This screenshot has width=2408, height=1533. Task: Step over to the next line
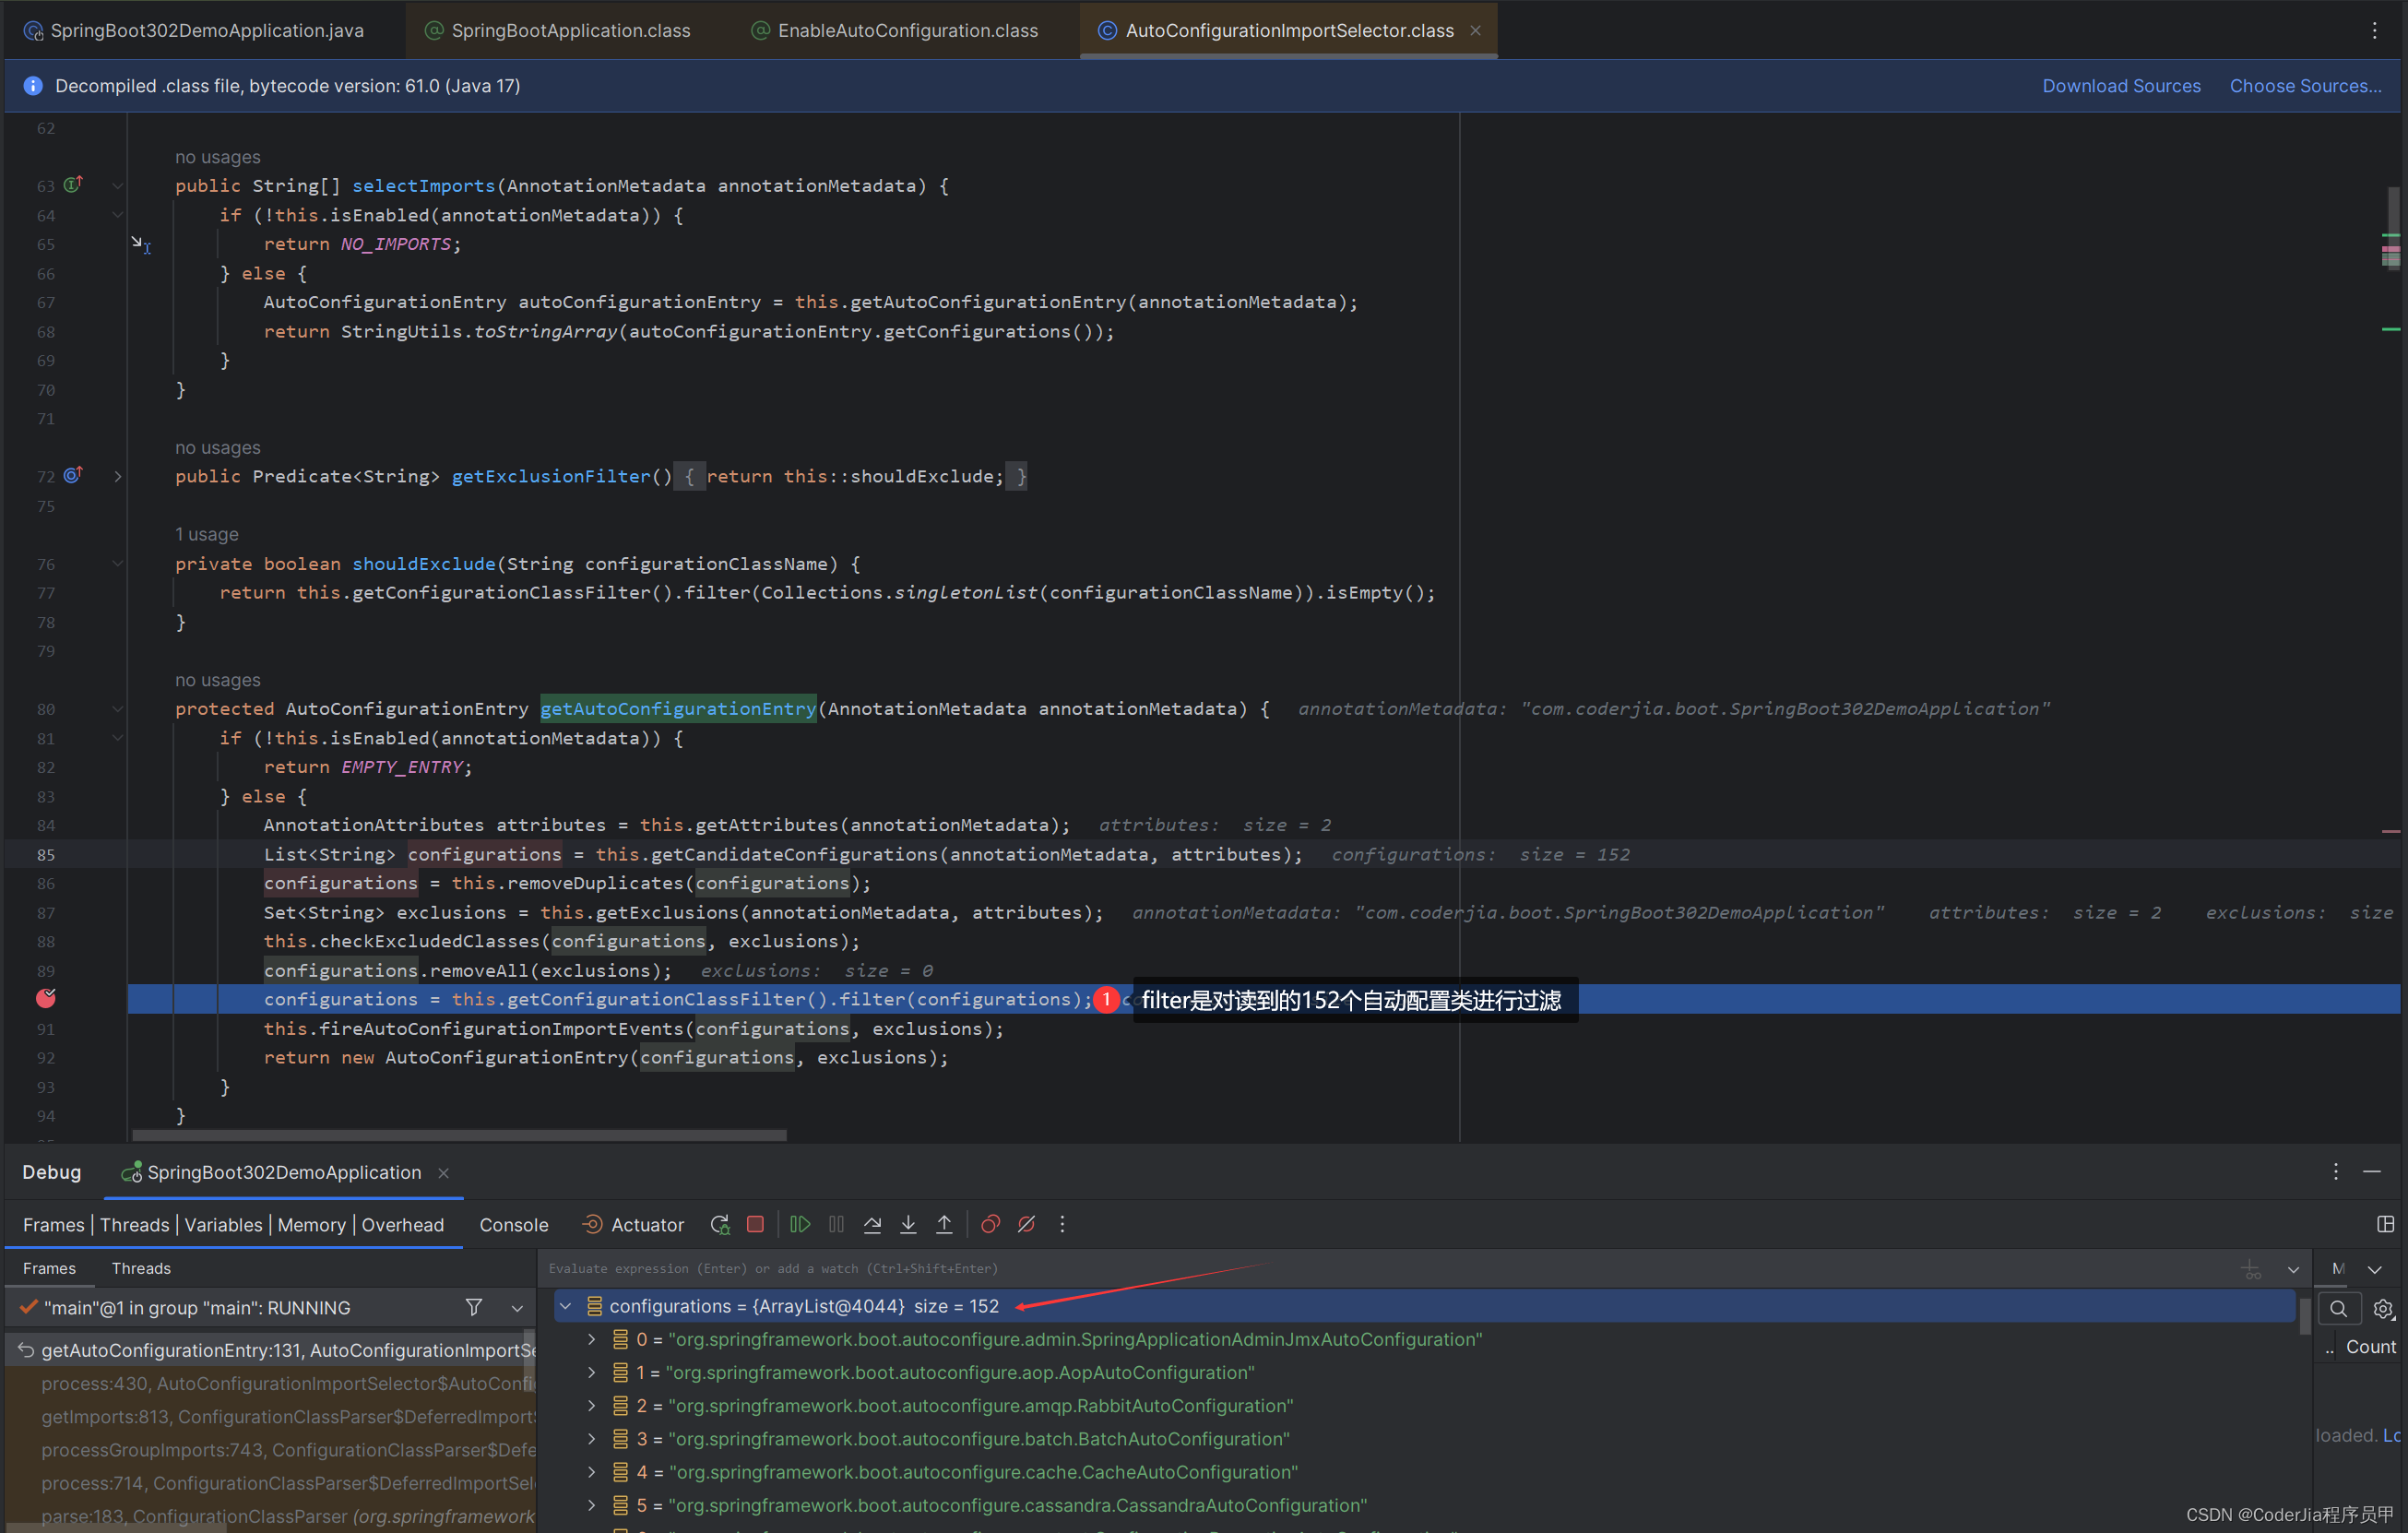(872, 1223)
